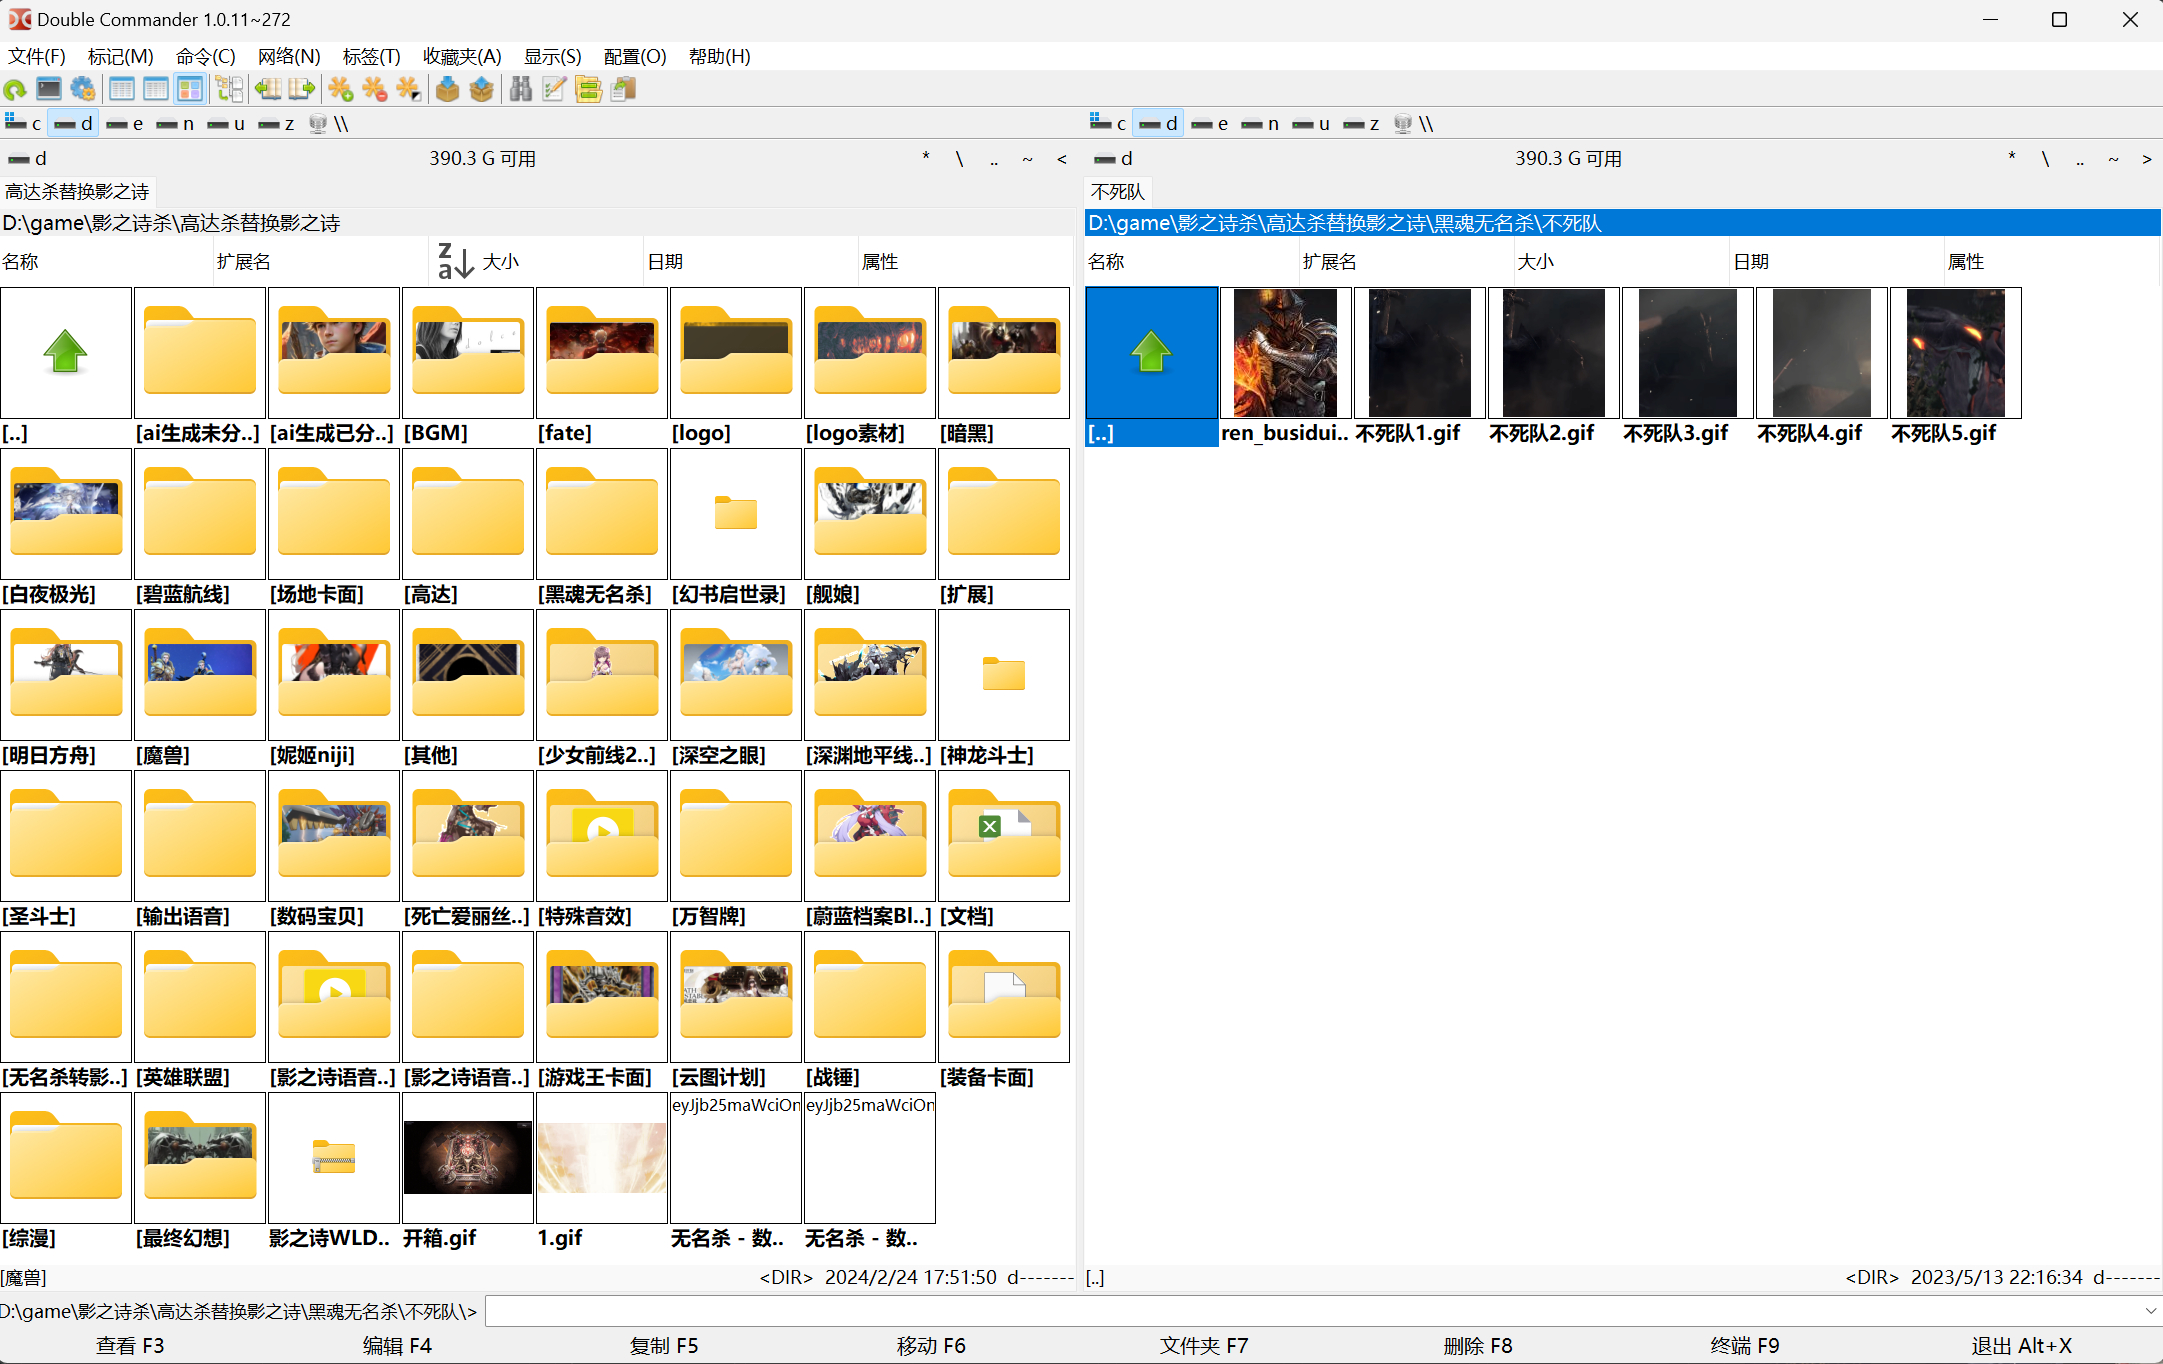The image size is (2163, 1364).
Task: Enable columns full view mode in toolbar
Action: [156, 90]
